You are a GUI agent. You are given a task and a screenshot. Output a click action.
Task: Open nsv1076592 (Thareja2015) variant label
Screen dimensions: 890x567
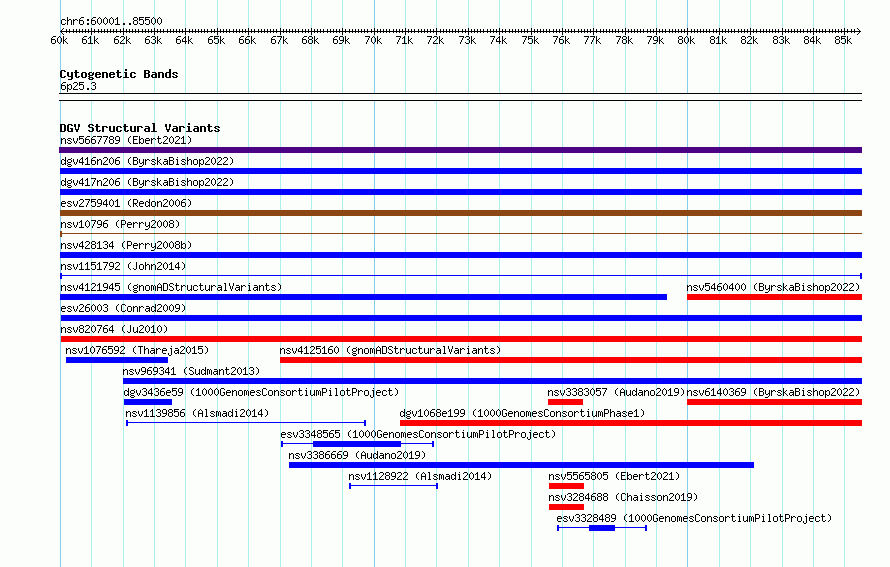pyautogui.click(x=137, y=350)
